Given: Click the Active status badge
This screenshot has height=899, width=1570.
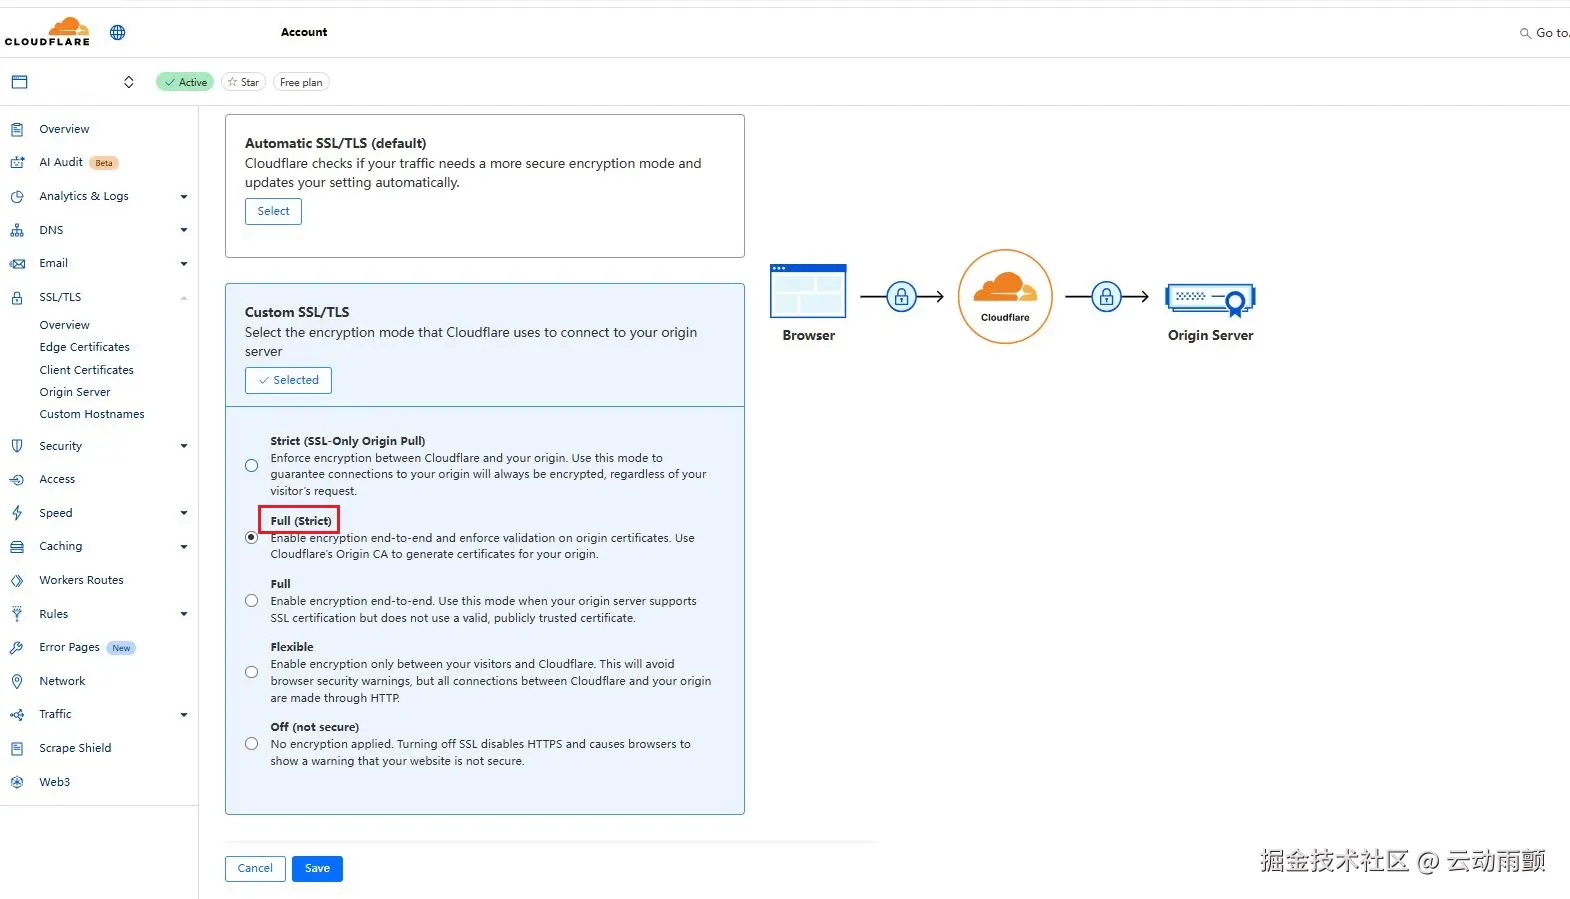Looking at the screenshot, I should point(185,82).
